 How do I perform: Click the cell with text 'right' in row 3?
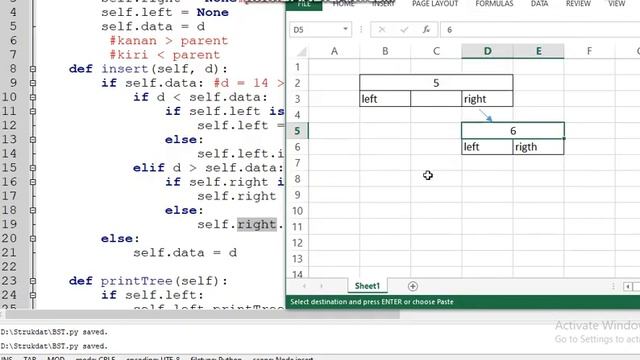tap(487, 99)
